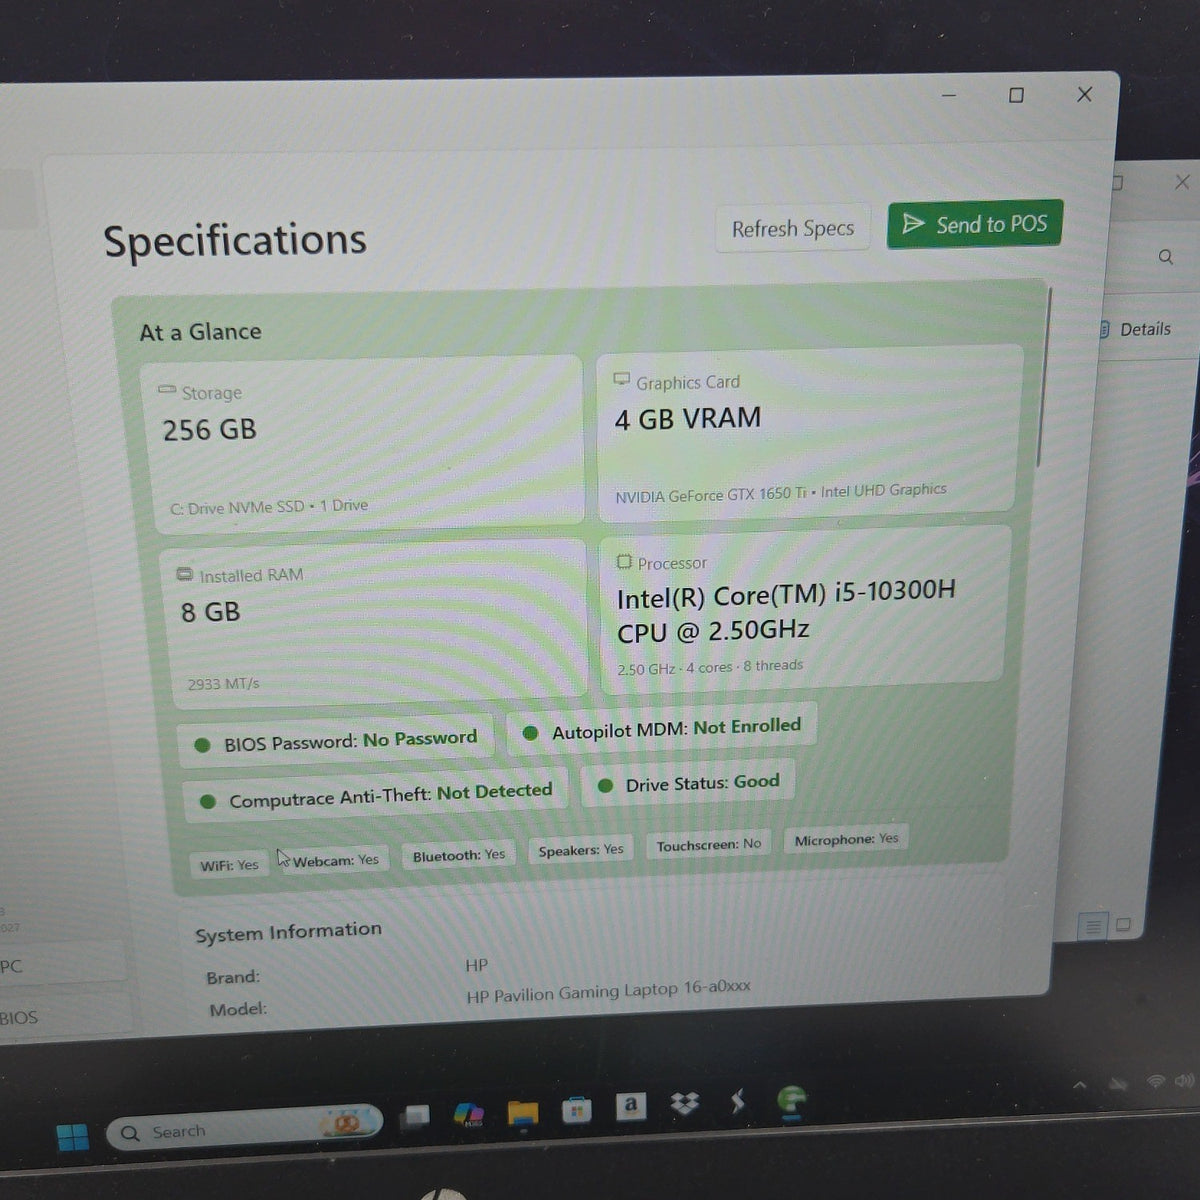Click the Wi-Fi icon in the system tray
This screenshot has height=1200, width=1200.
1156,1081
